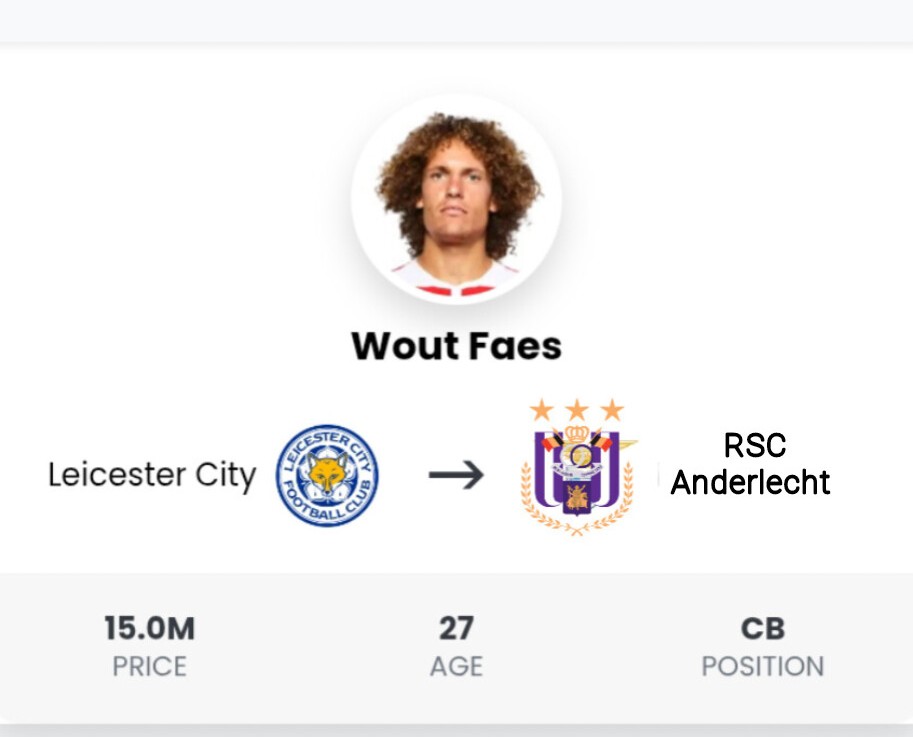The width and height of the screenshot is (913, 737).
Task: Click the Leicester City club crest
Action: [327, 475]
